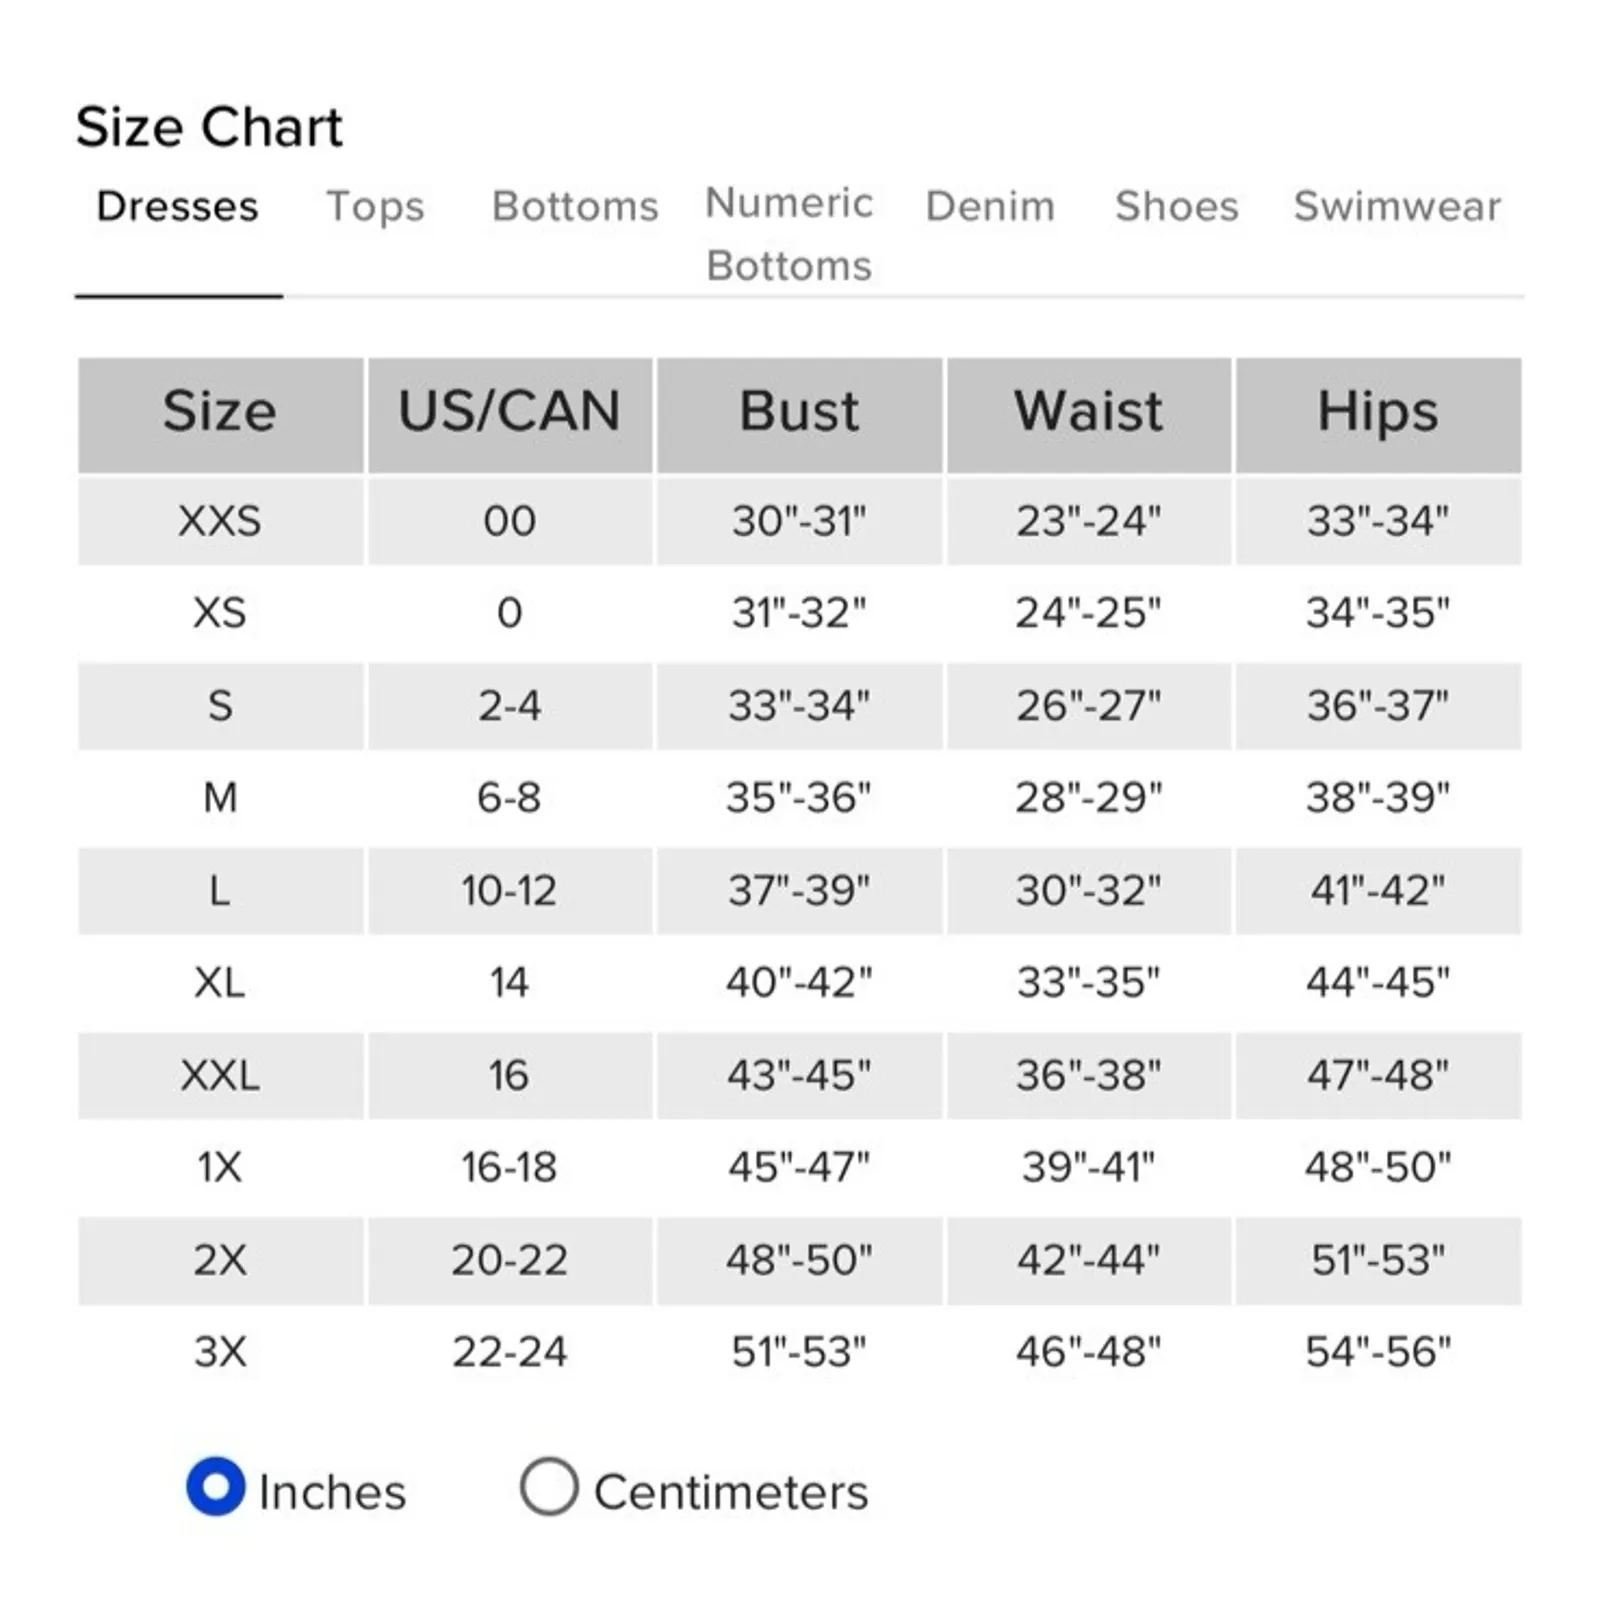Click the 3X size row label
The width and height of the screenshot is (1600, 1600).
click(x=220, y=1352)
